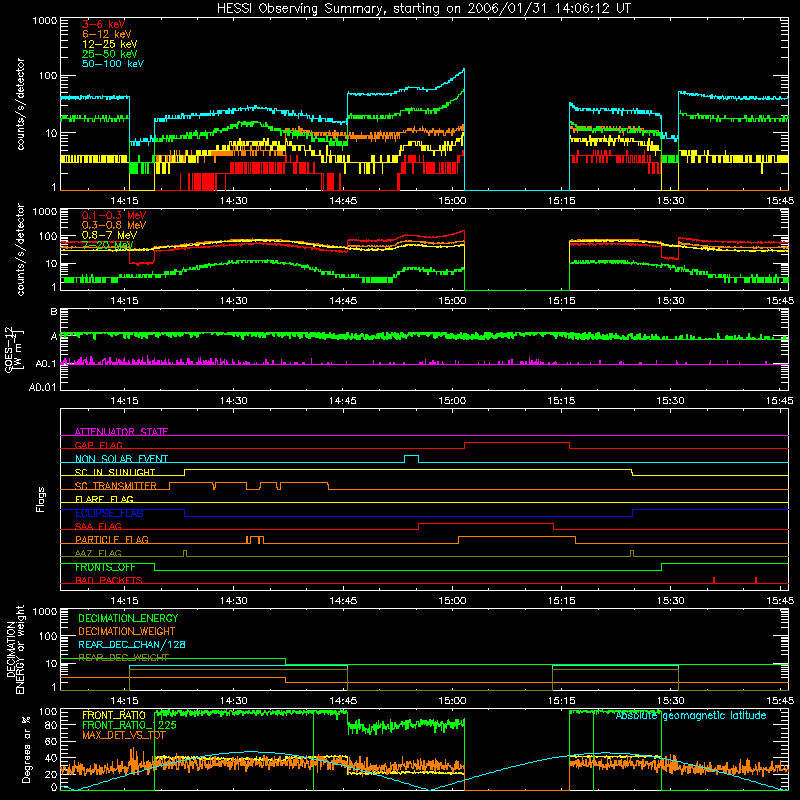The width and height of the screenshot is (800, 800).
Task: Select the DECIMATION_WEIGHT legend label
Action: point(127,631)
